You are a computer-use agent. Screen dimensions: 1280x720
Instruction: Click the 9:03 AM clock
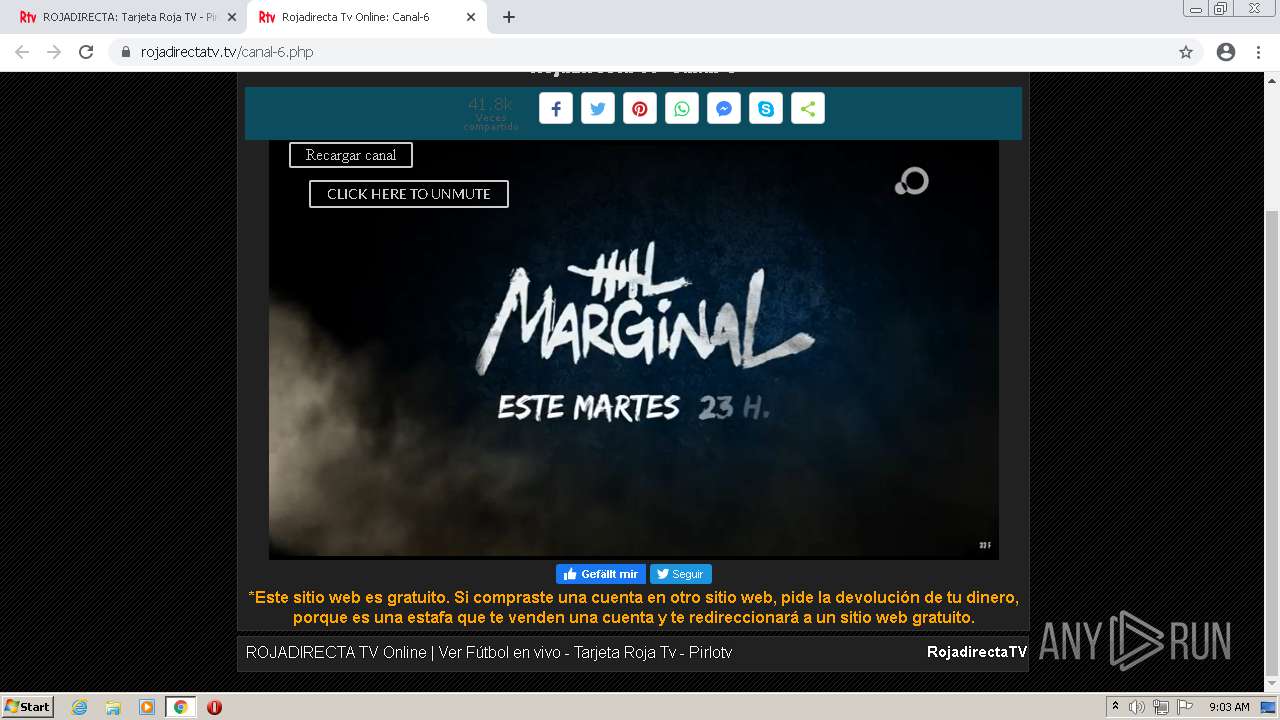click(x=1229, y=707)
